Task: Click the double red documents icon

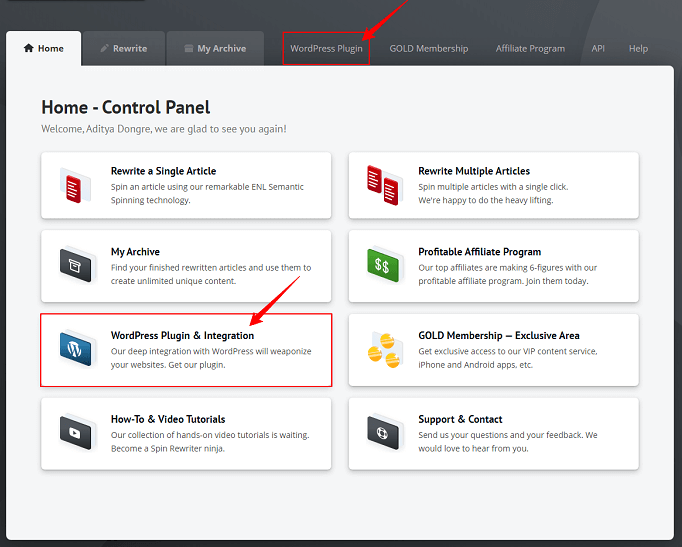Action: [383, 185]
